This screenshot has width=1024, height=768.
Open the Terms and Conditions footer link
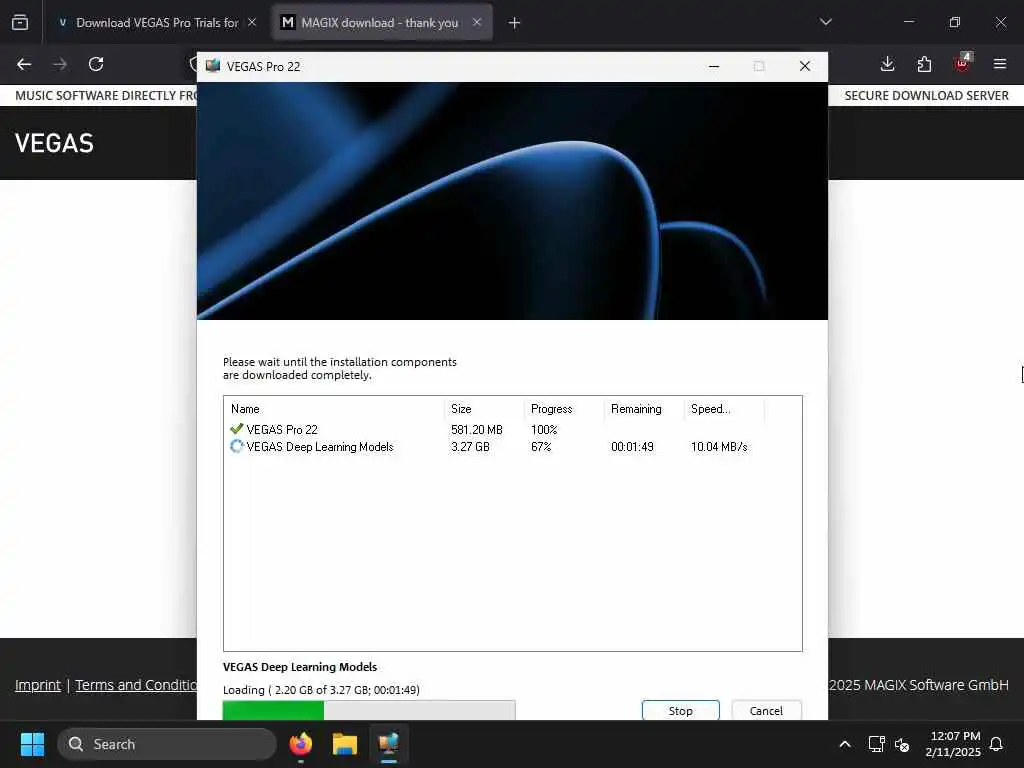pyautogui.click(x=136, y=685)
